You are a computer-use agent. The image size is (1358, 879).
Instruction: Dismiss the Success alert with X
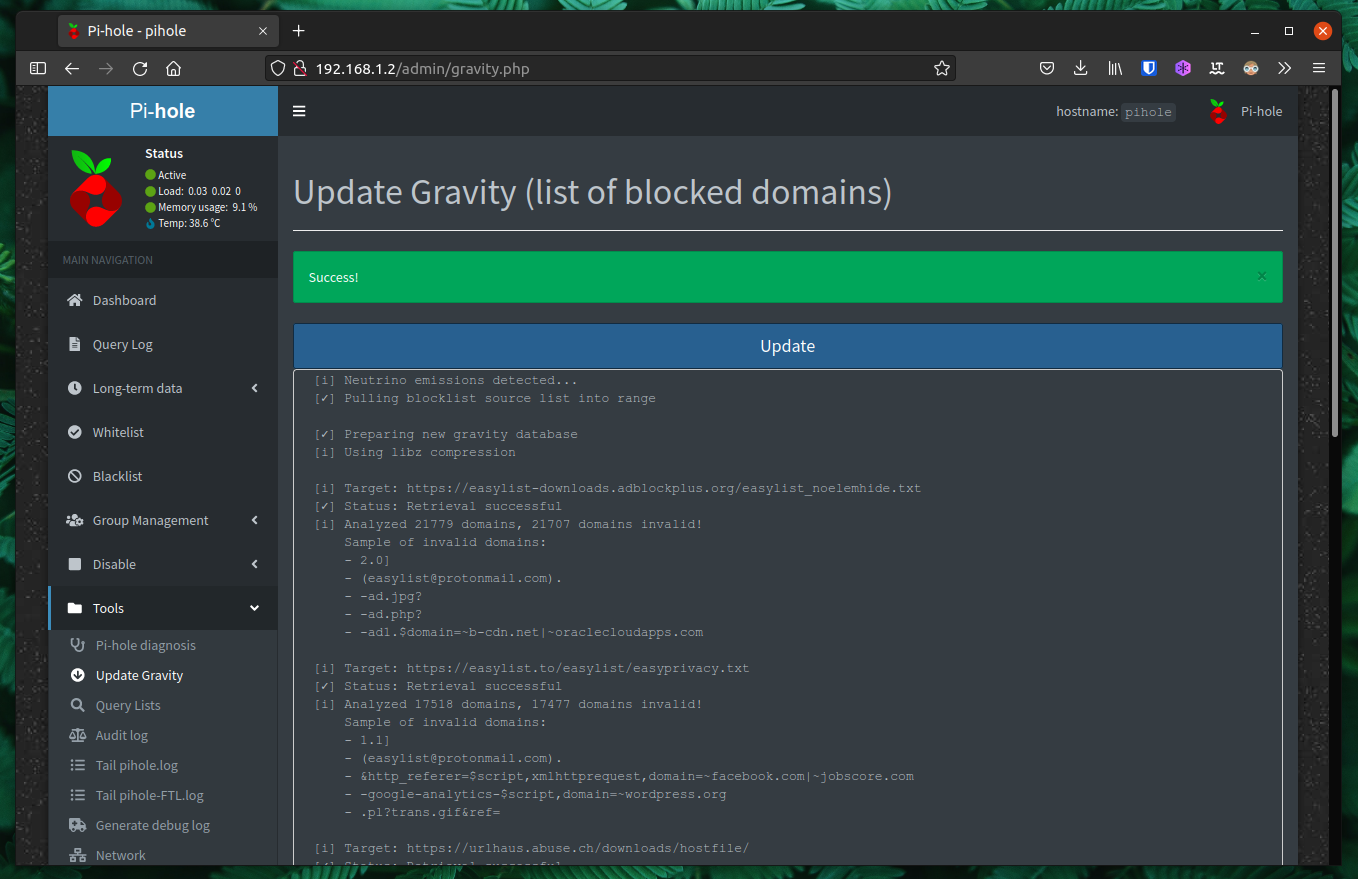(1262, 276)
